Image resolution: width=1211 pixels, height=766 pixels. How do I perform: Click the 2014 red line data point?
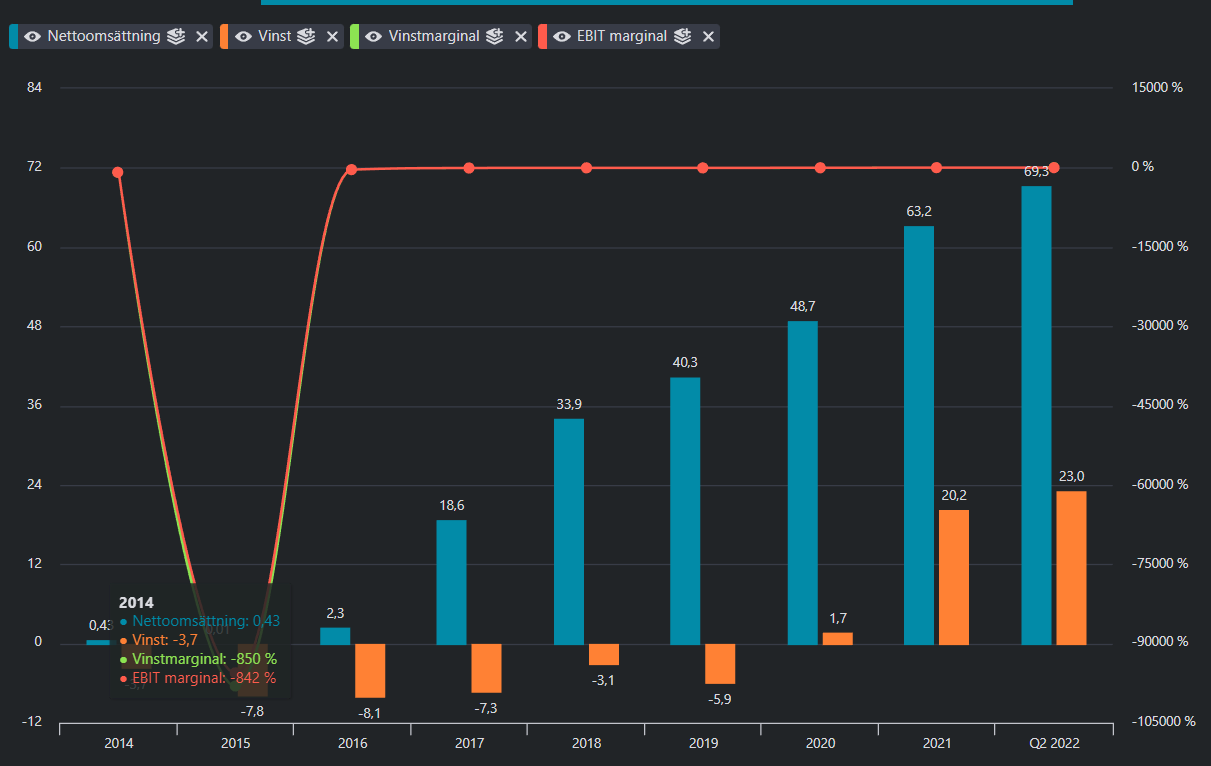pyautogui.click(x=118, y=173)
